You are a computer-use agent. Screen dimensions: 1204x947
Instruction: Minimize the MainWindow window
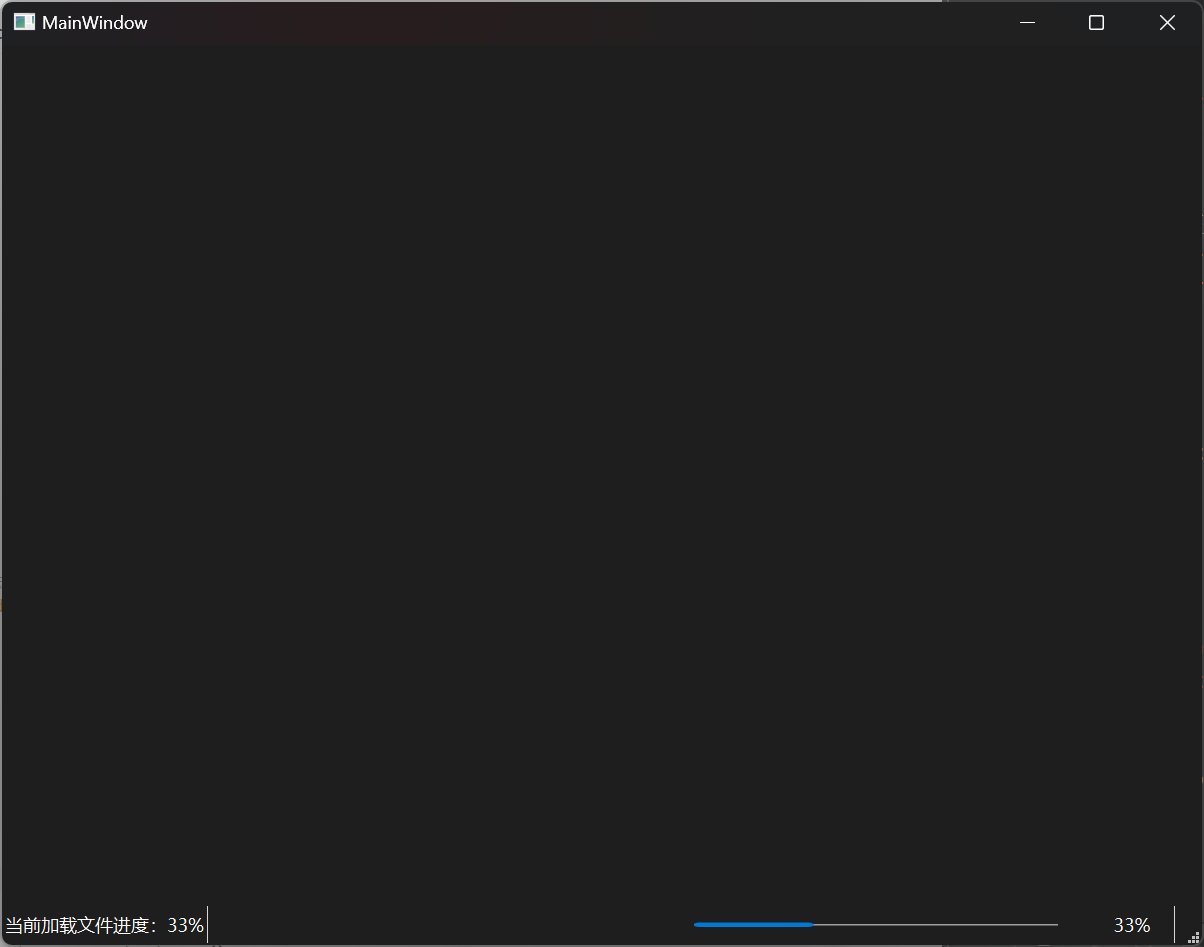point(1027,22)
